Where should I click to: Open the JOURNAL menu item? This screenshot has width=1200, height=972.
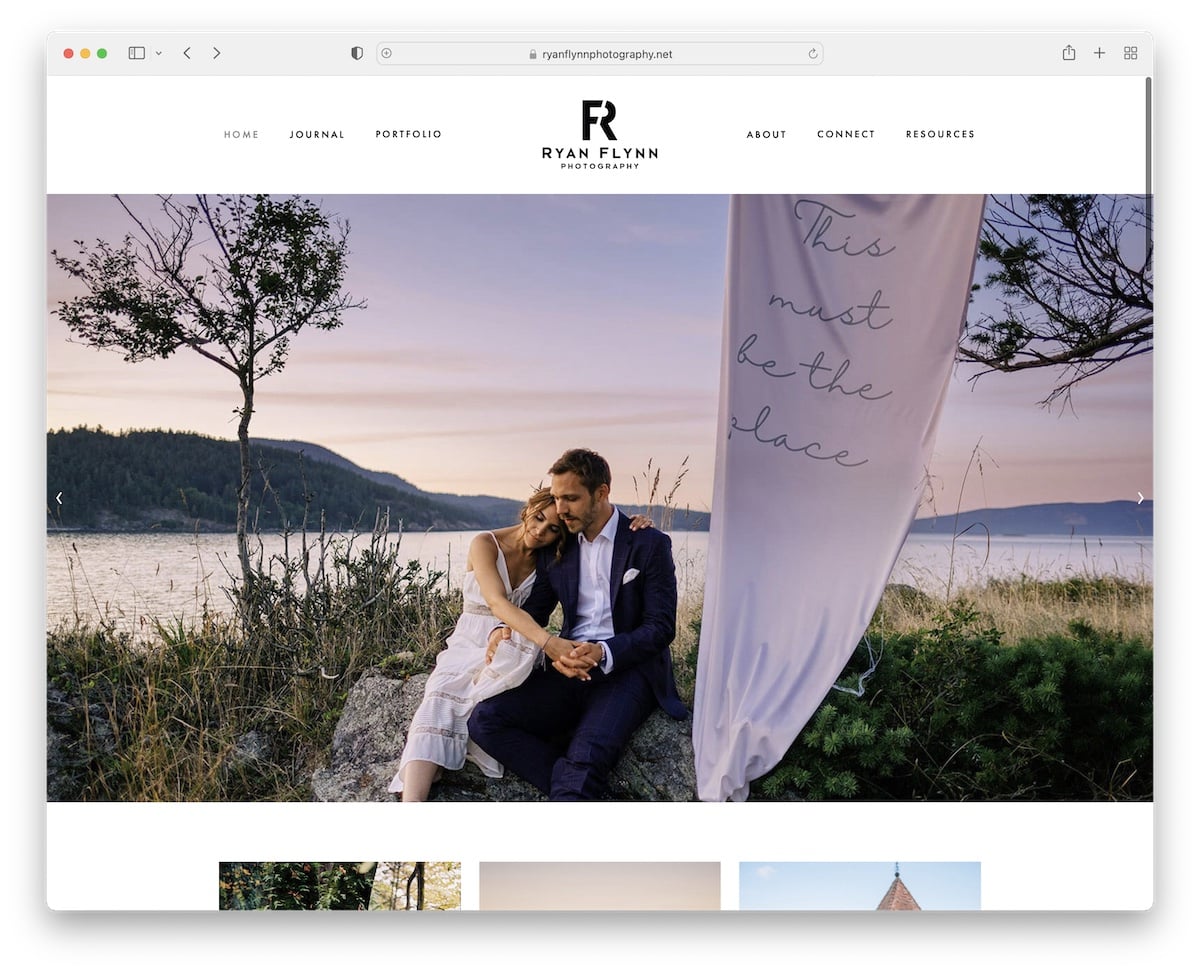pyautogui.click(x=317, y=134)
